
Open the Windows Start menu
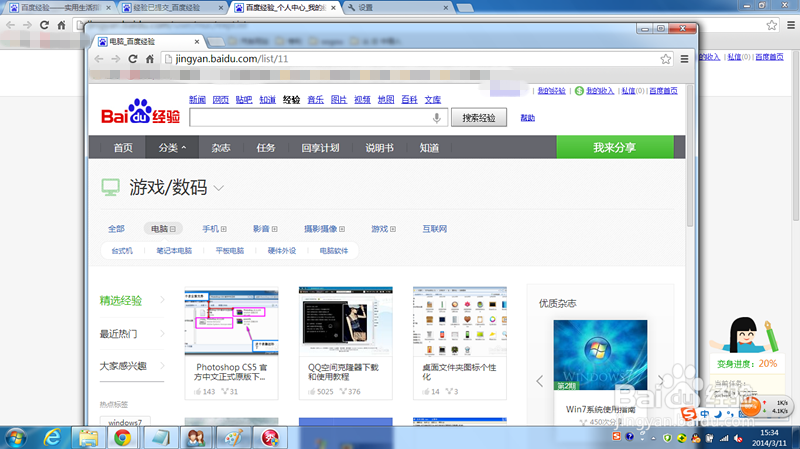click(16, 438)
